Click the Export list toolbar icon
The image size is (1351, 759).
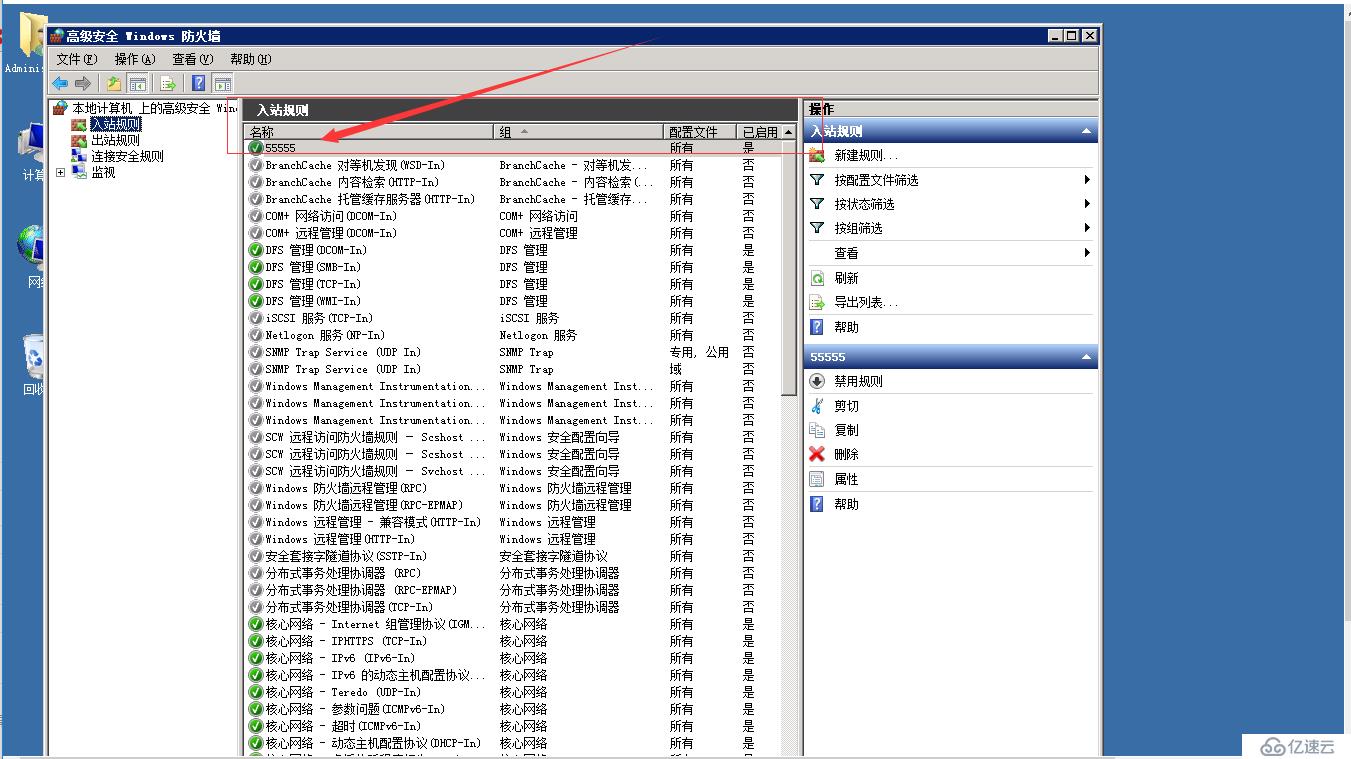coord(168,84)
